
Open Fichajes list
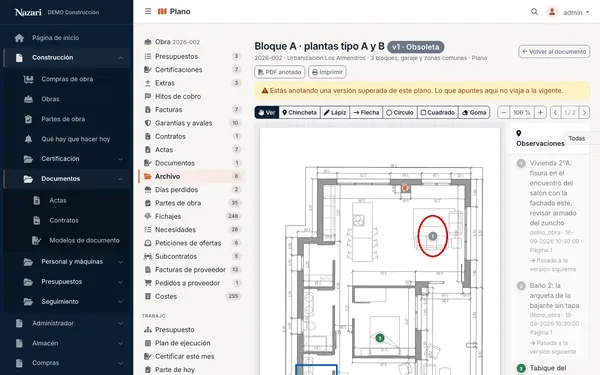point(191,216)
